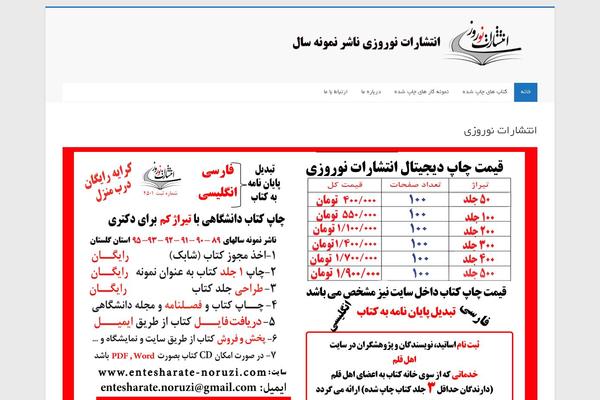Click the line خدماتی که از سوی خانه کتاب

click(x=404, y=375)
